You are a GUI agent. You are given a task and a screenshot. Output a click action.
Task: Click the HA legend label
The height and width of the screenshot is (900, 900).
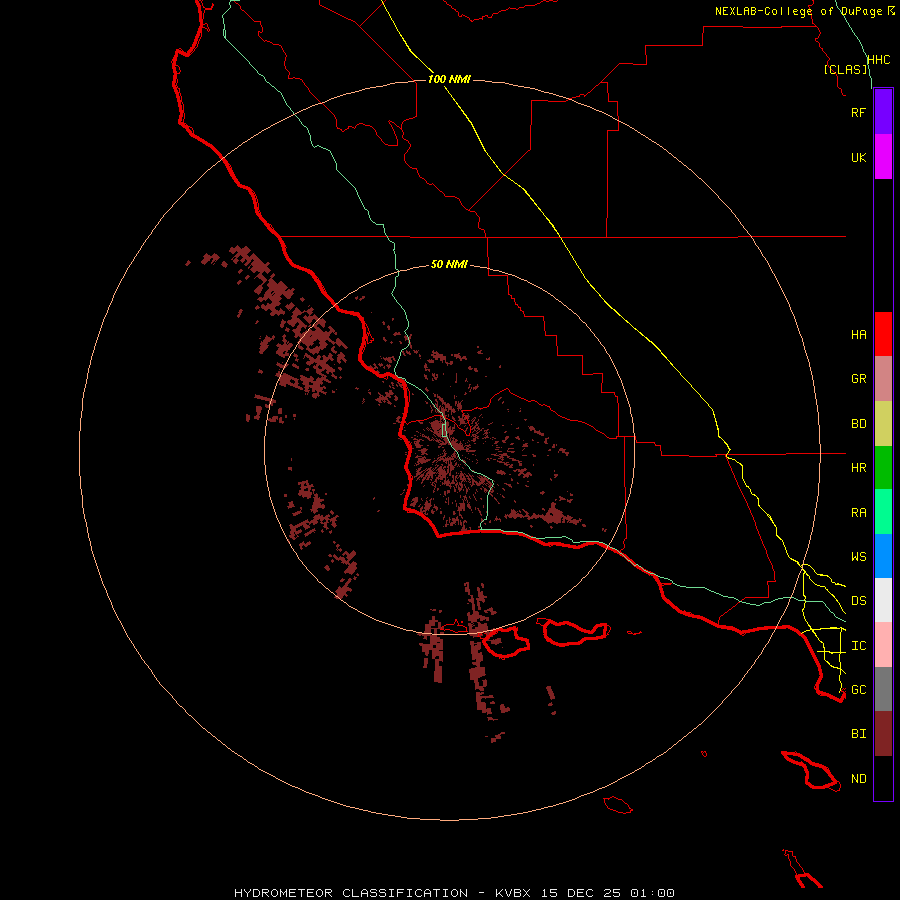pyautogui.click(x=859, y=335)
